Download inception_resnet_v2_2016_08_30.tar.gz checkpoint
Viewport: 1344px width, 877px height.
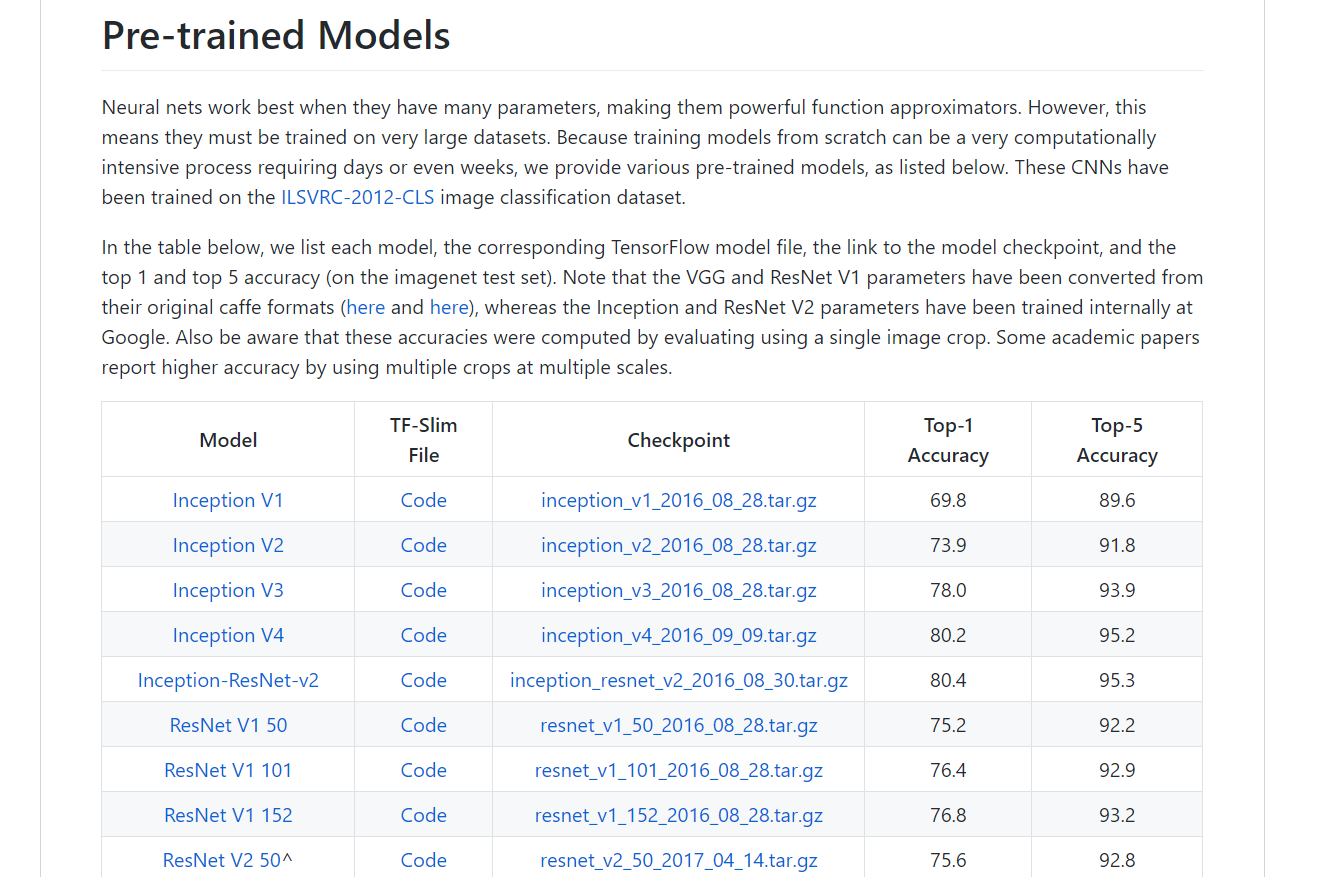(x=678, y=680)
